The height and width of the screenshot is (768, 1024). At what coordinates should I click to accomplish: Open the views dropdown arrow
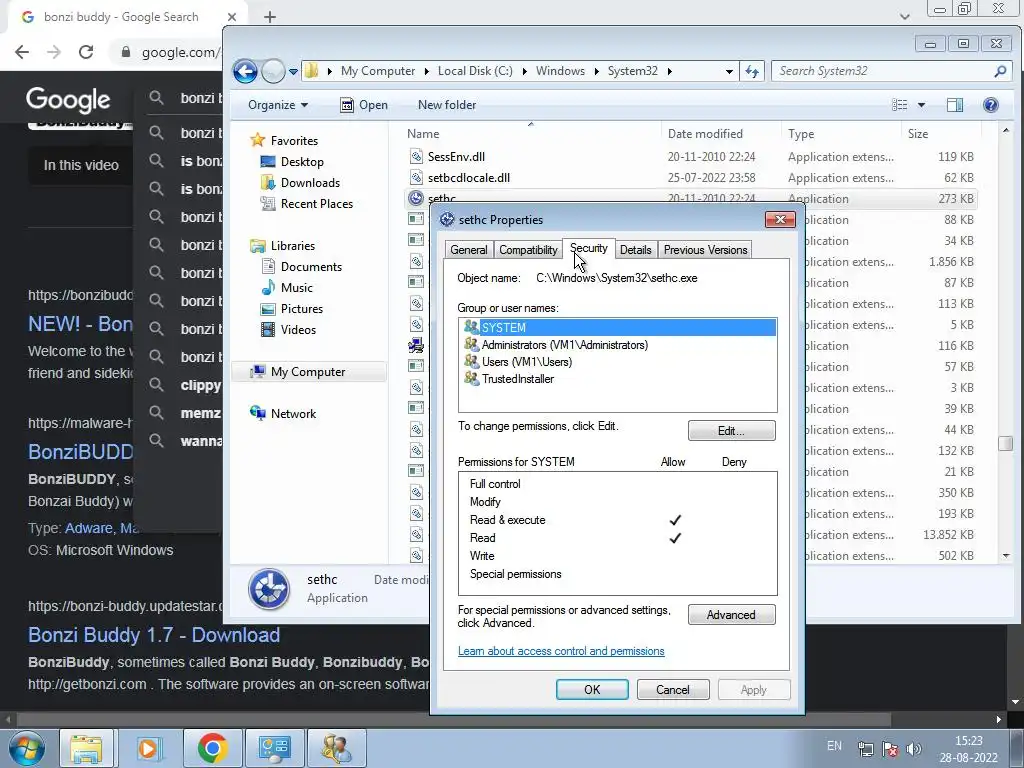coord(921,105)
